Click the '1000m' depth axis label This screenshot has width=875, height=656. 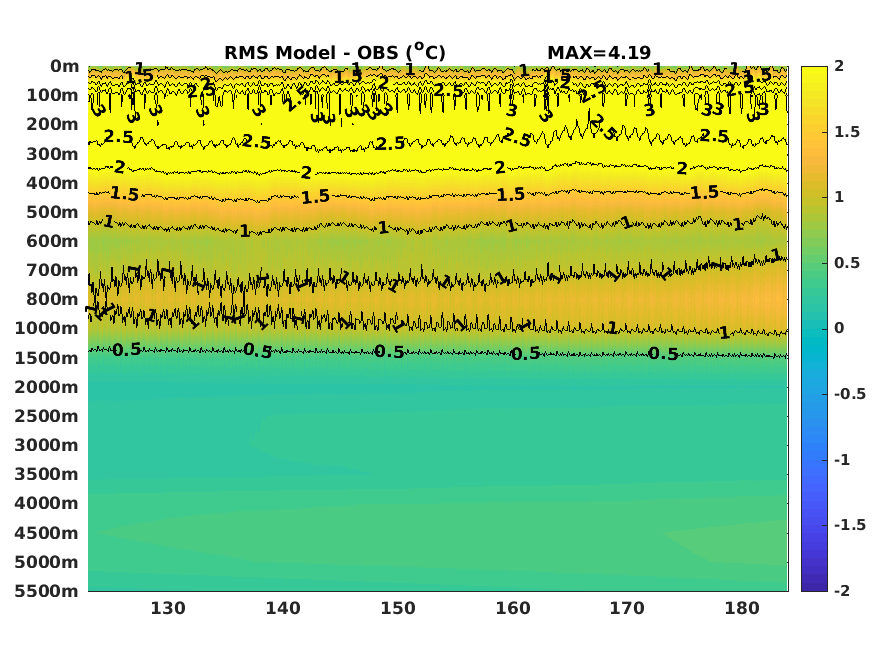tap(47, 328)
